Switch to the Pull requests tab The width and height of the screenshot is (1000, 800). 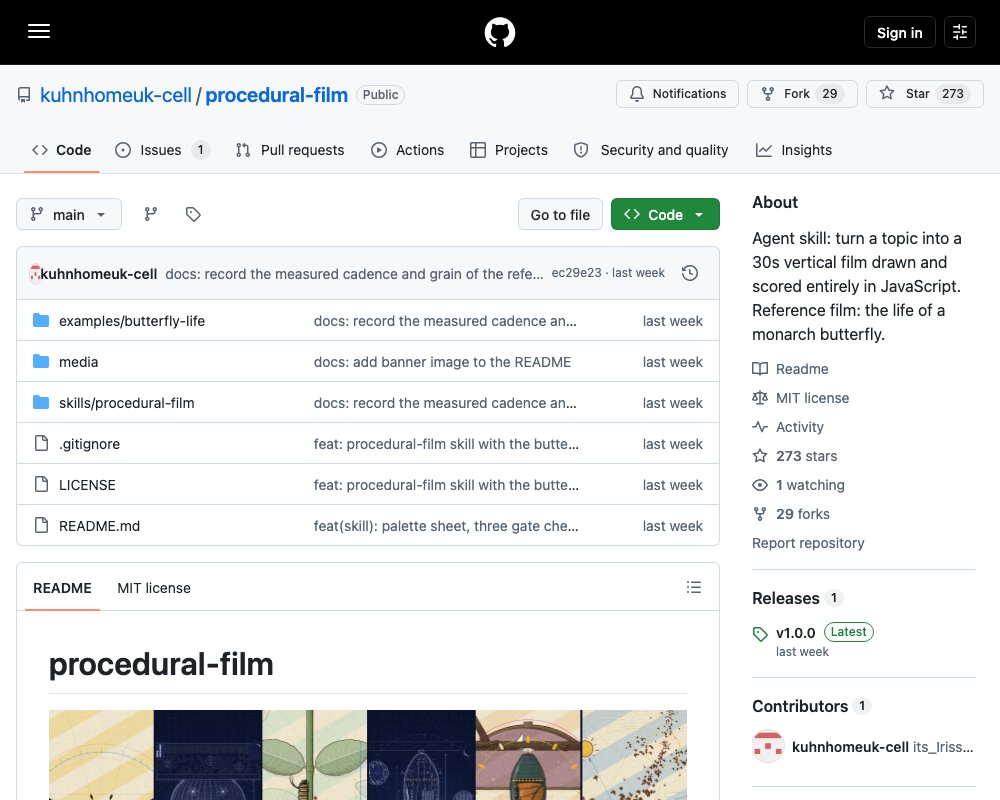click(x=290, y=150)
